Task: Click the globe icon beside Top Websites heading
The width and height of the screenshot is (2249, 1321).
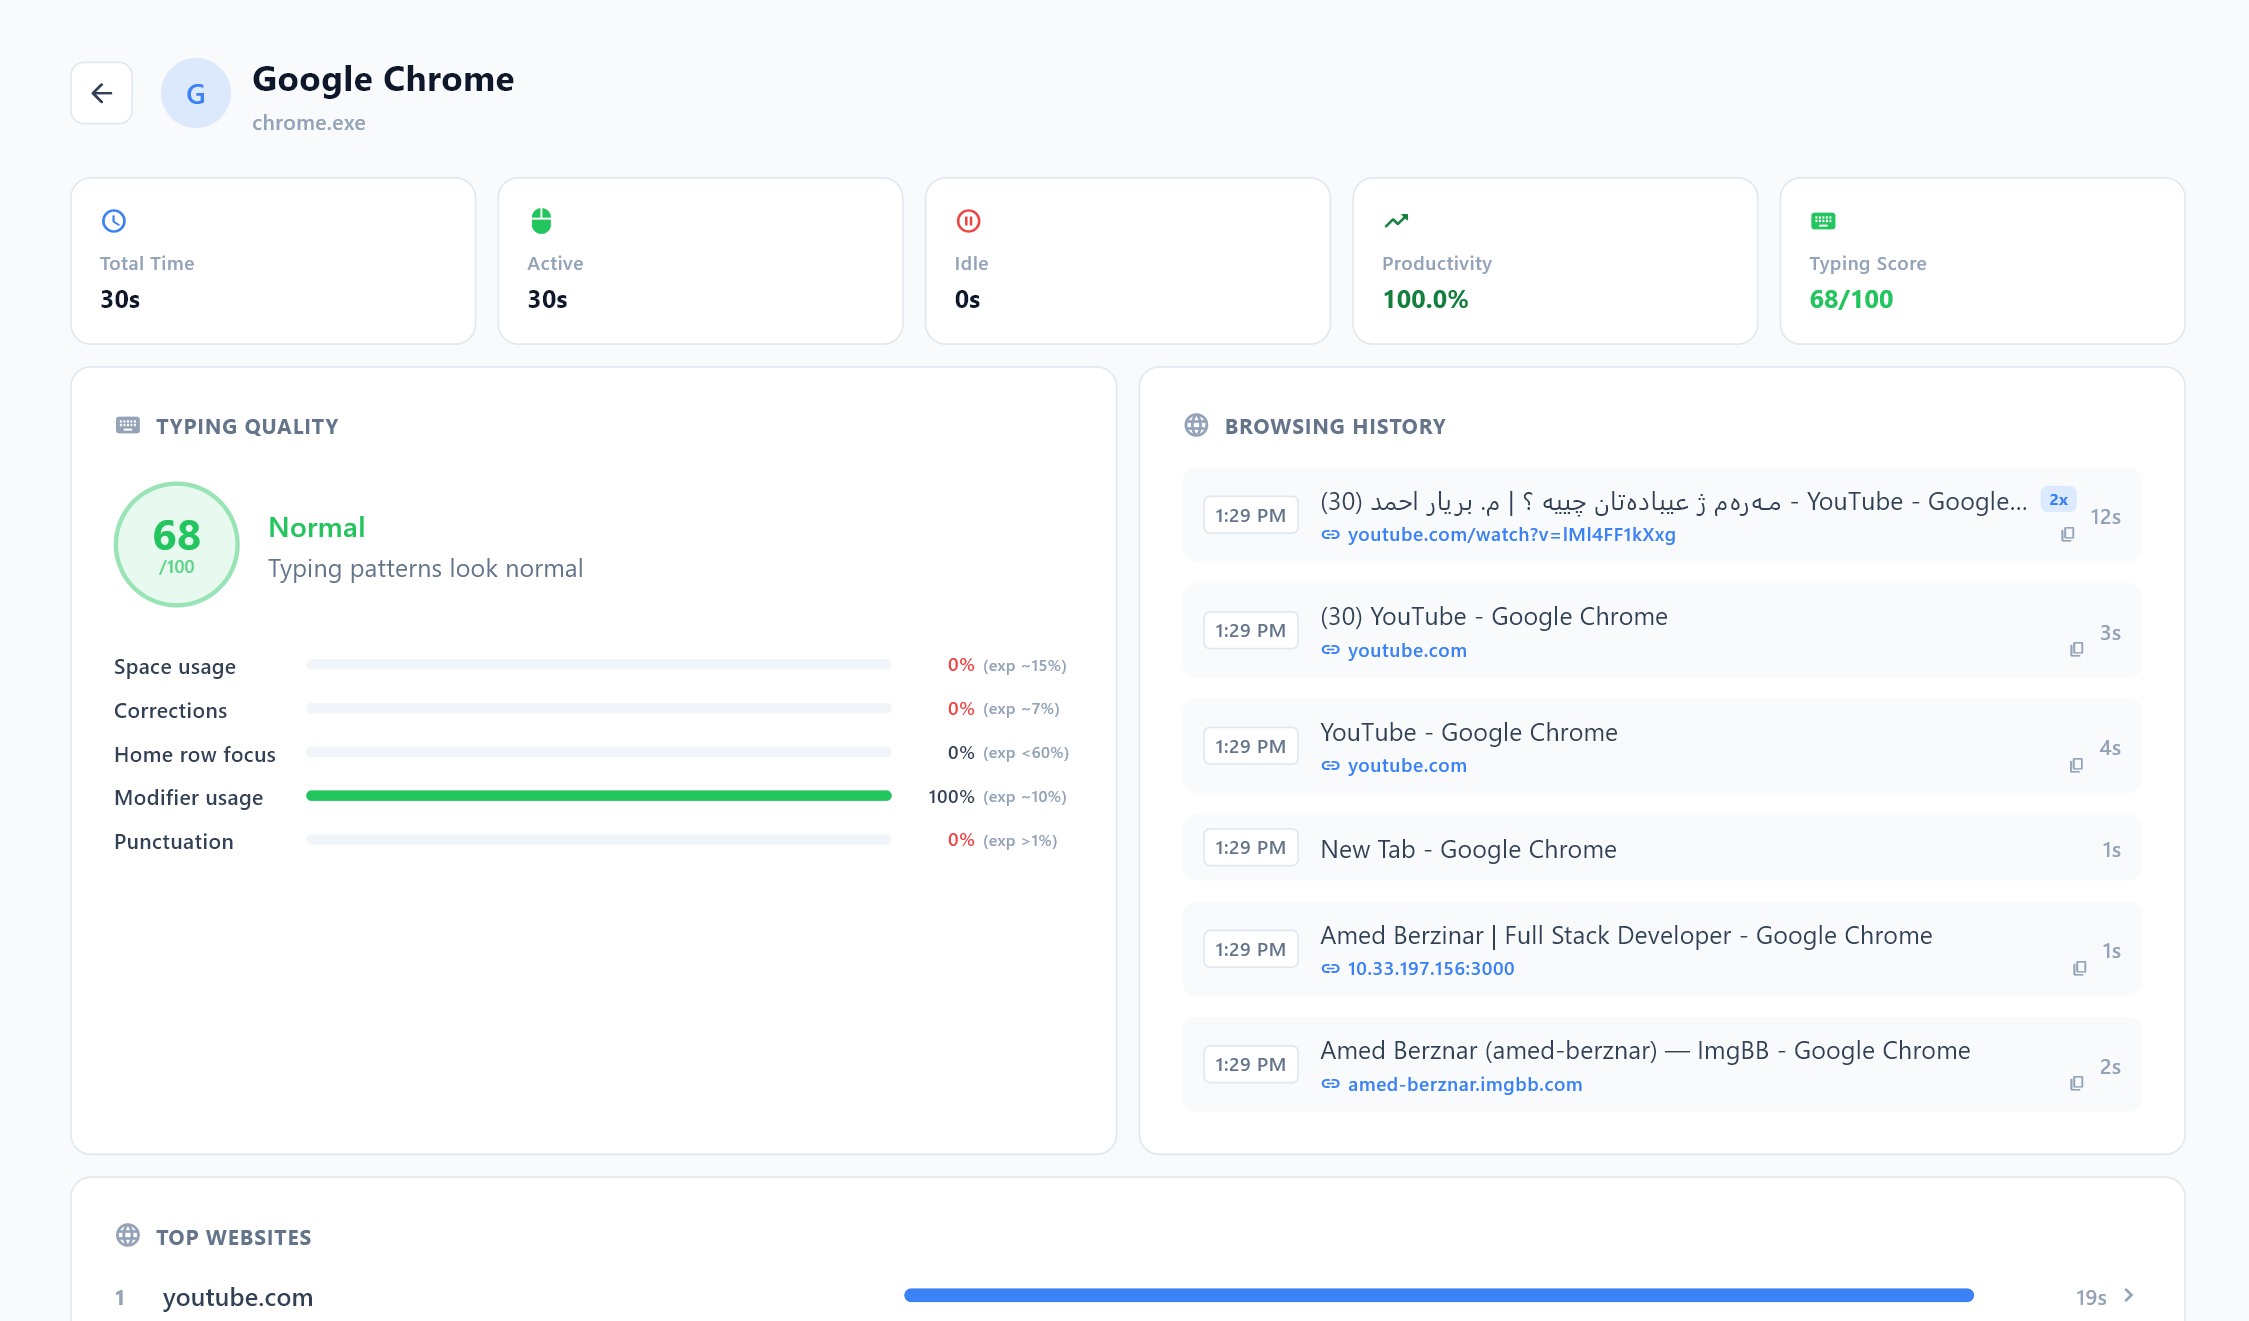Action: pos(128,1235)
